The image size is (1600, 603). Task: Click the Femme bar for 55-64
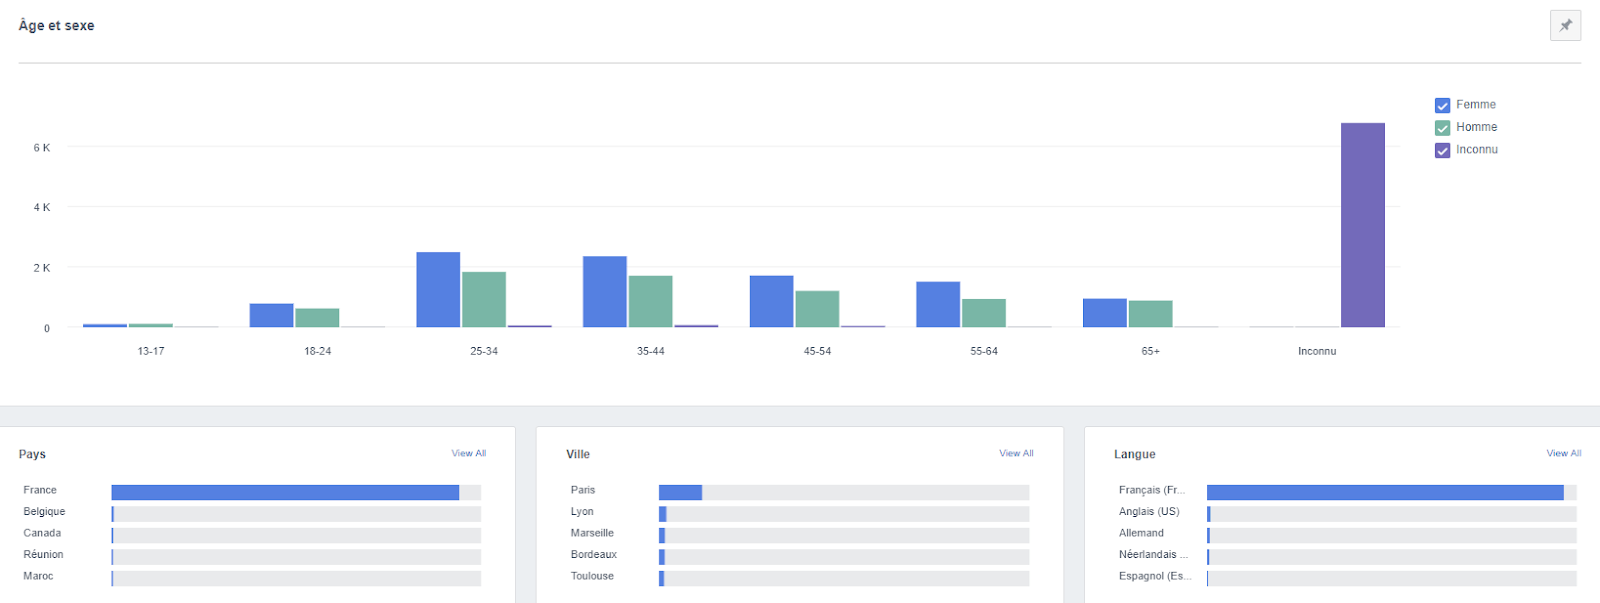(938, 305)
